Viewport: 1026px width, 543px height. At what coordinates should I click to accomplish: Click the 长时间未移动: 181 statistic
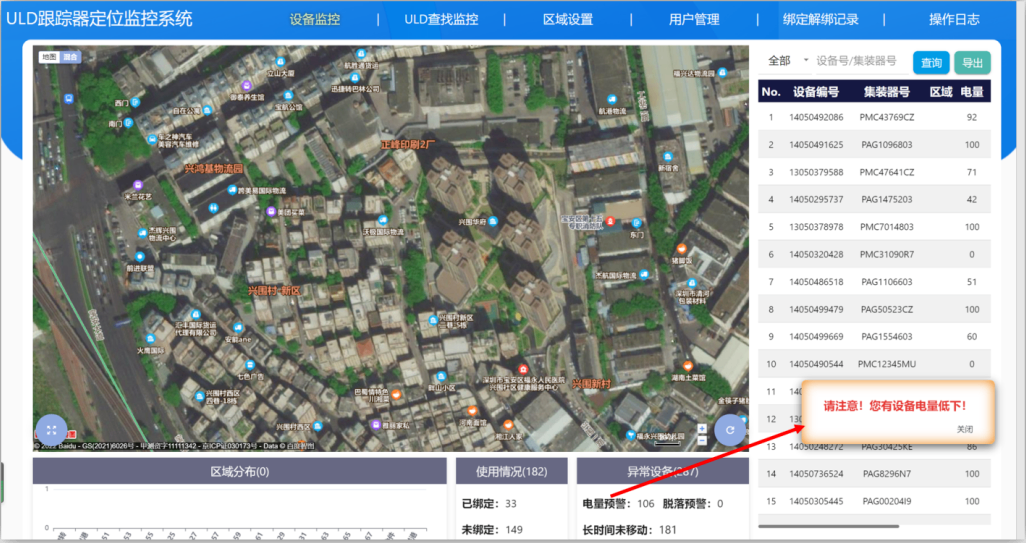point(629,530)
